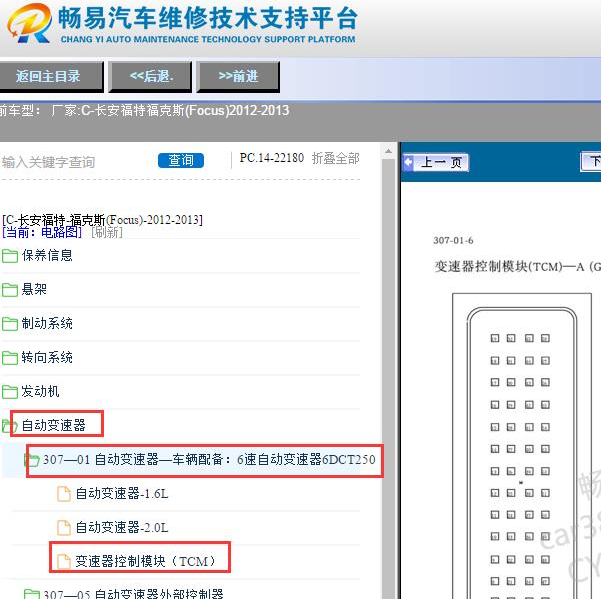Image resolution: width=601 pixels, height=599 pixels.
Task: Click the 307-01-6 page number text
Action: coord(453,240)
